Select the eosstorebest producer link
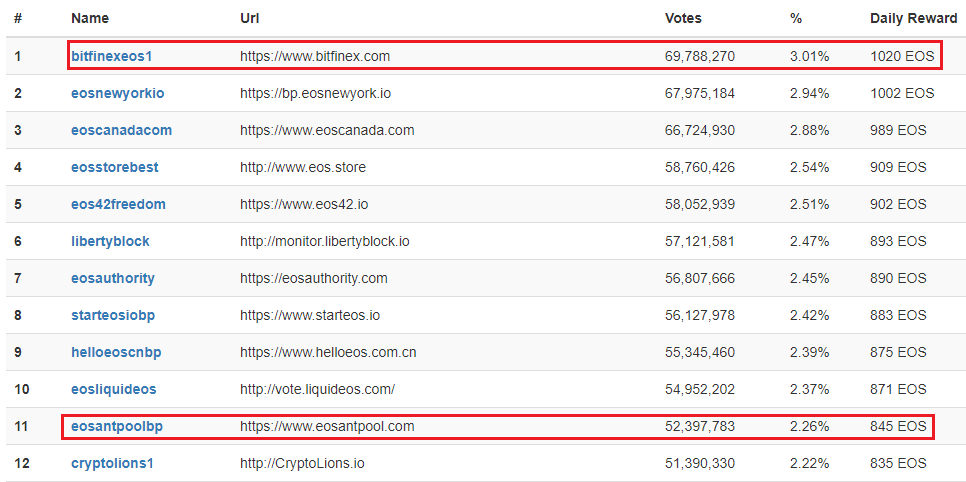This screenshot has width=966, height=482. click(x=114, y=167)
